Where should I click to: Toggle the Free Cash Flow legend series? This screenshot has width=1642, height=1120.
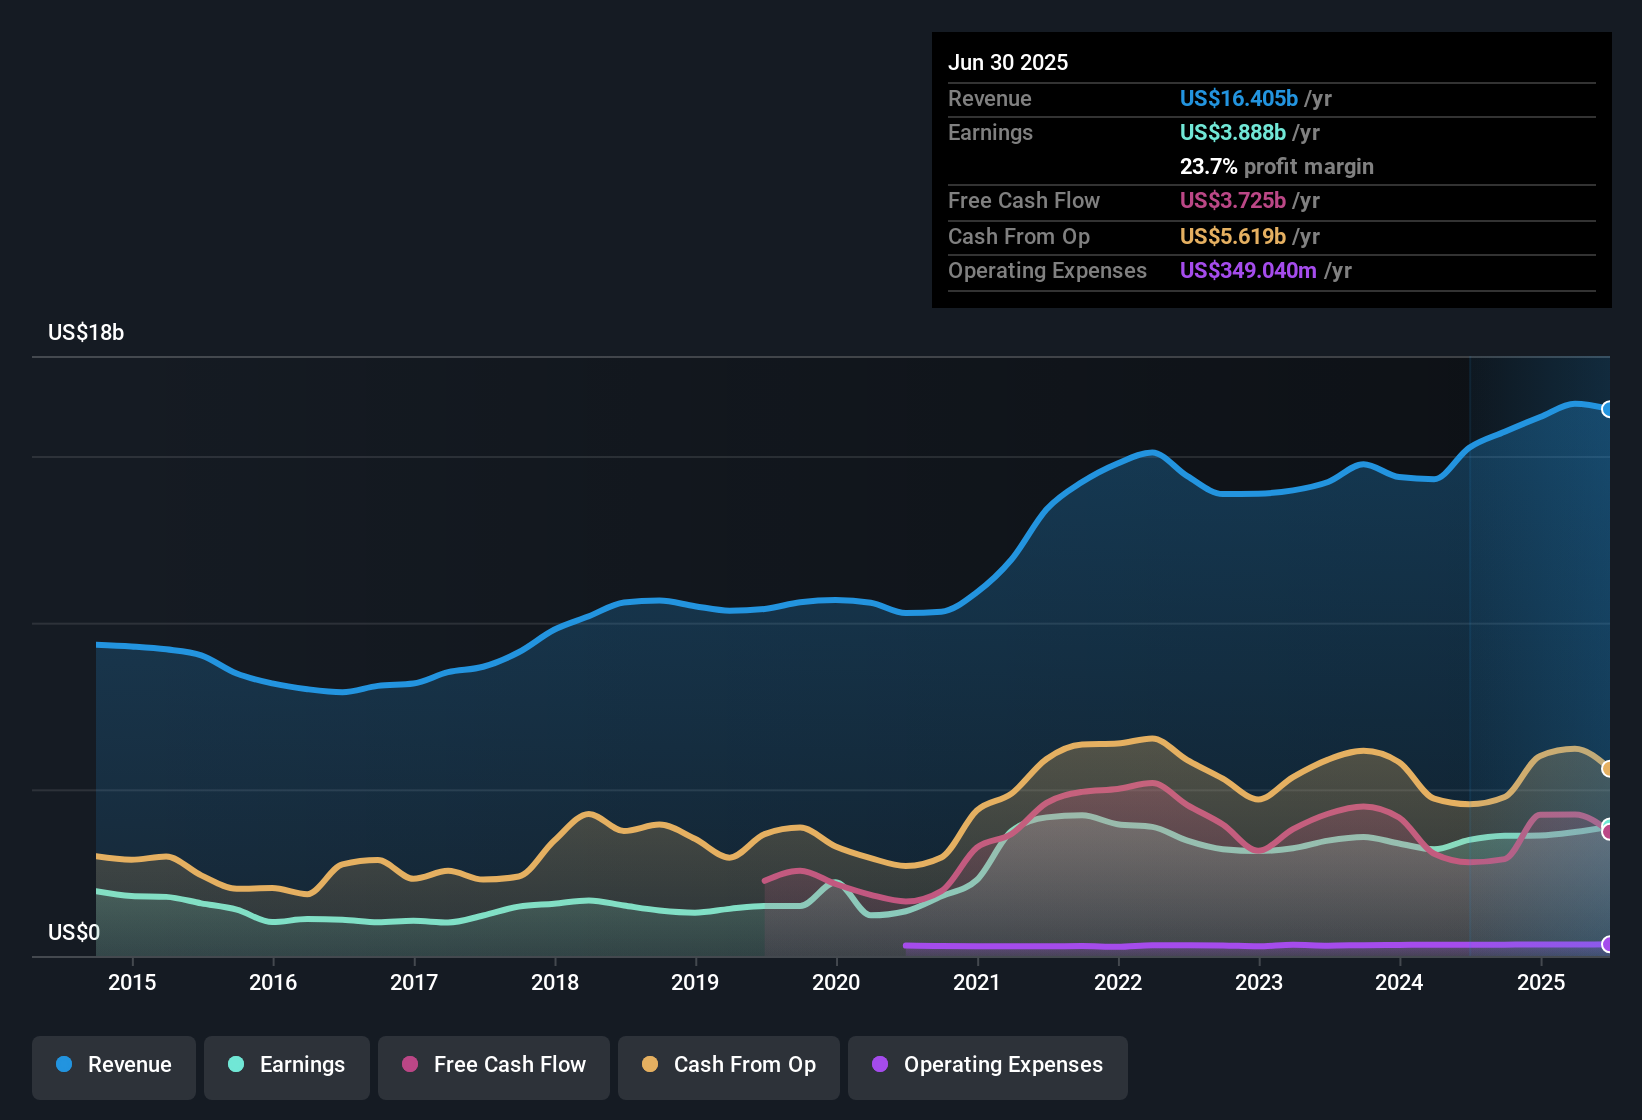(x=494, y=1065)
